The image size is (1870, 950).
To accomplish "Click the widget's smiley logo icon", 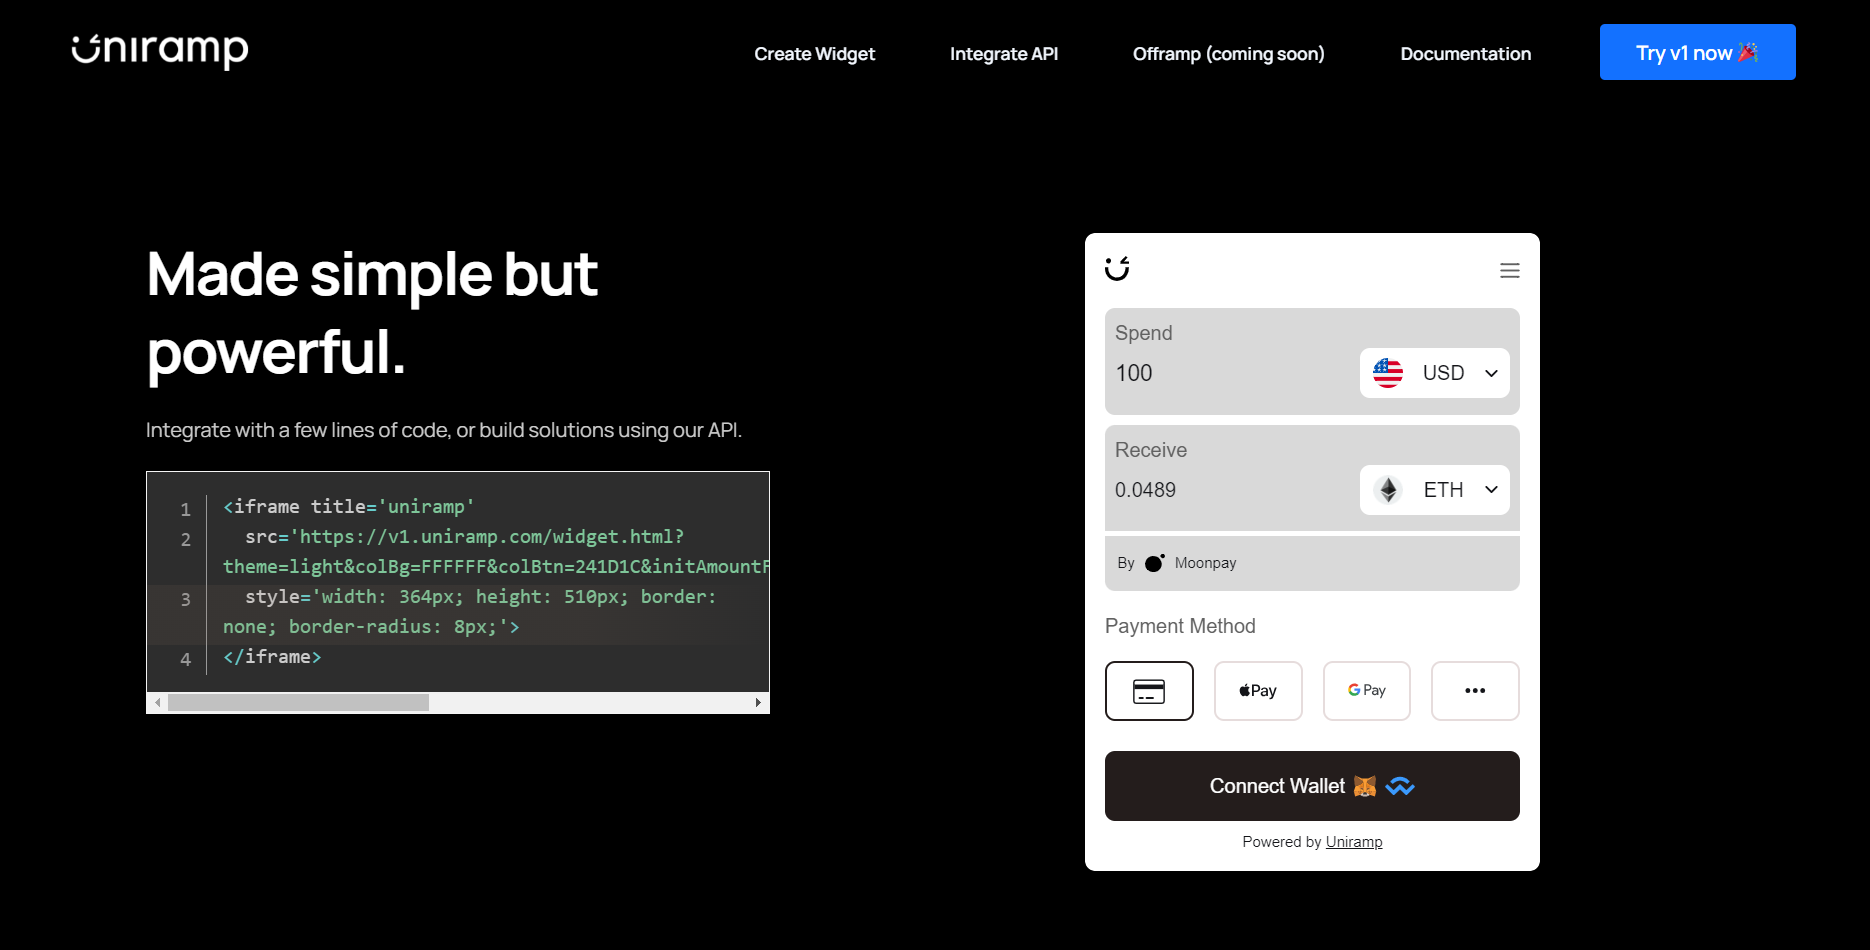I will click(1117, 268).
